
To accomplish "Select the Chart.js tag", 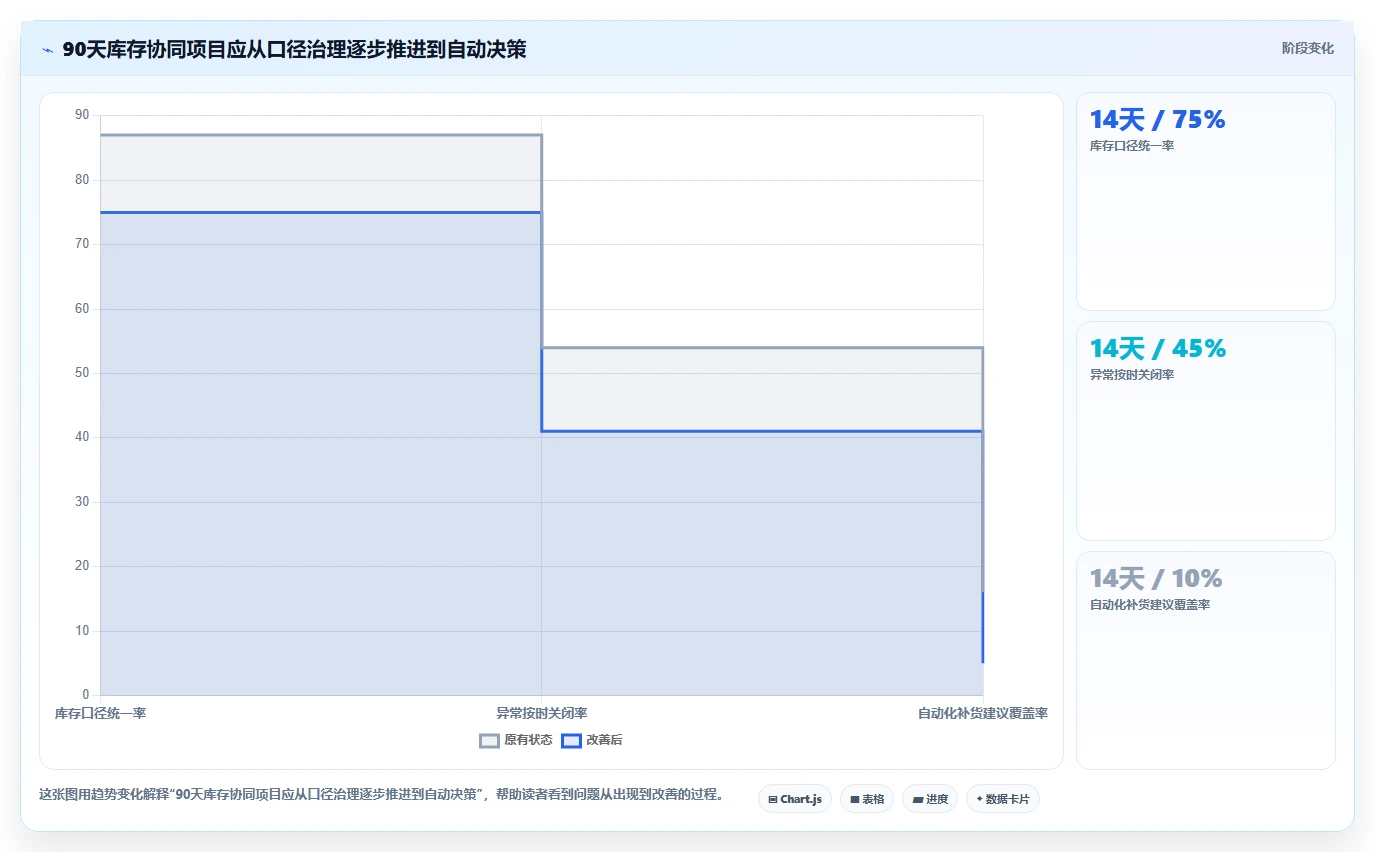I will pyautogui.click(x=795, y=799).
